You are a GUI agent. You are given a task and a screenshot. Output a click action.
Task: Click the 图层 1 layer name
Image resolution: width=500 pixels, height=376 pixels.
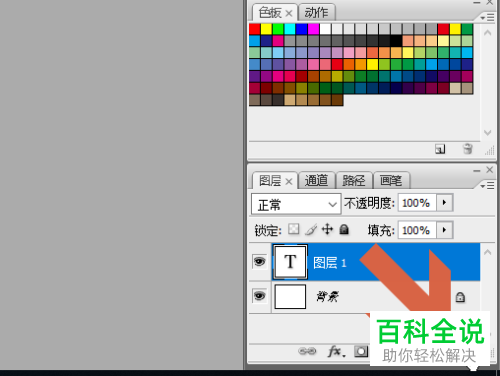coord(330,263)
